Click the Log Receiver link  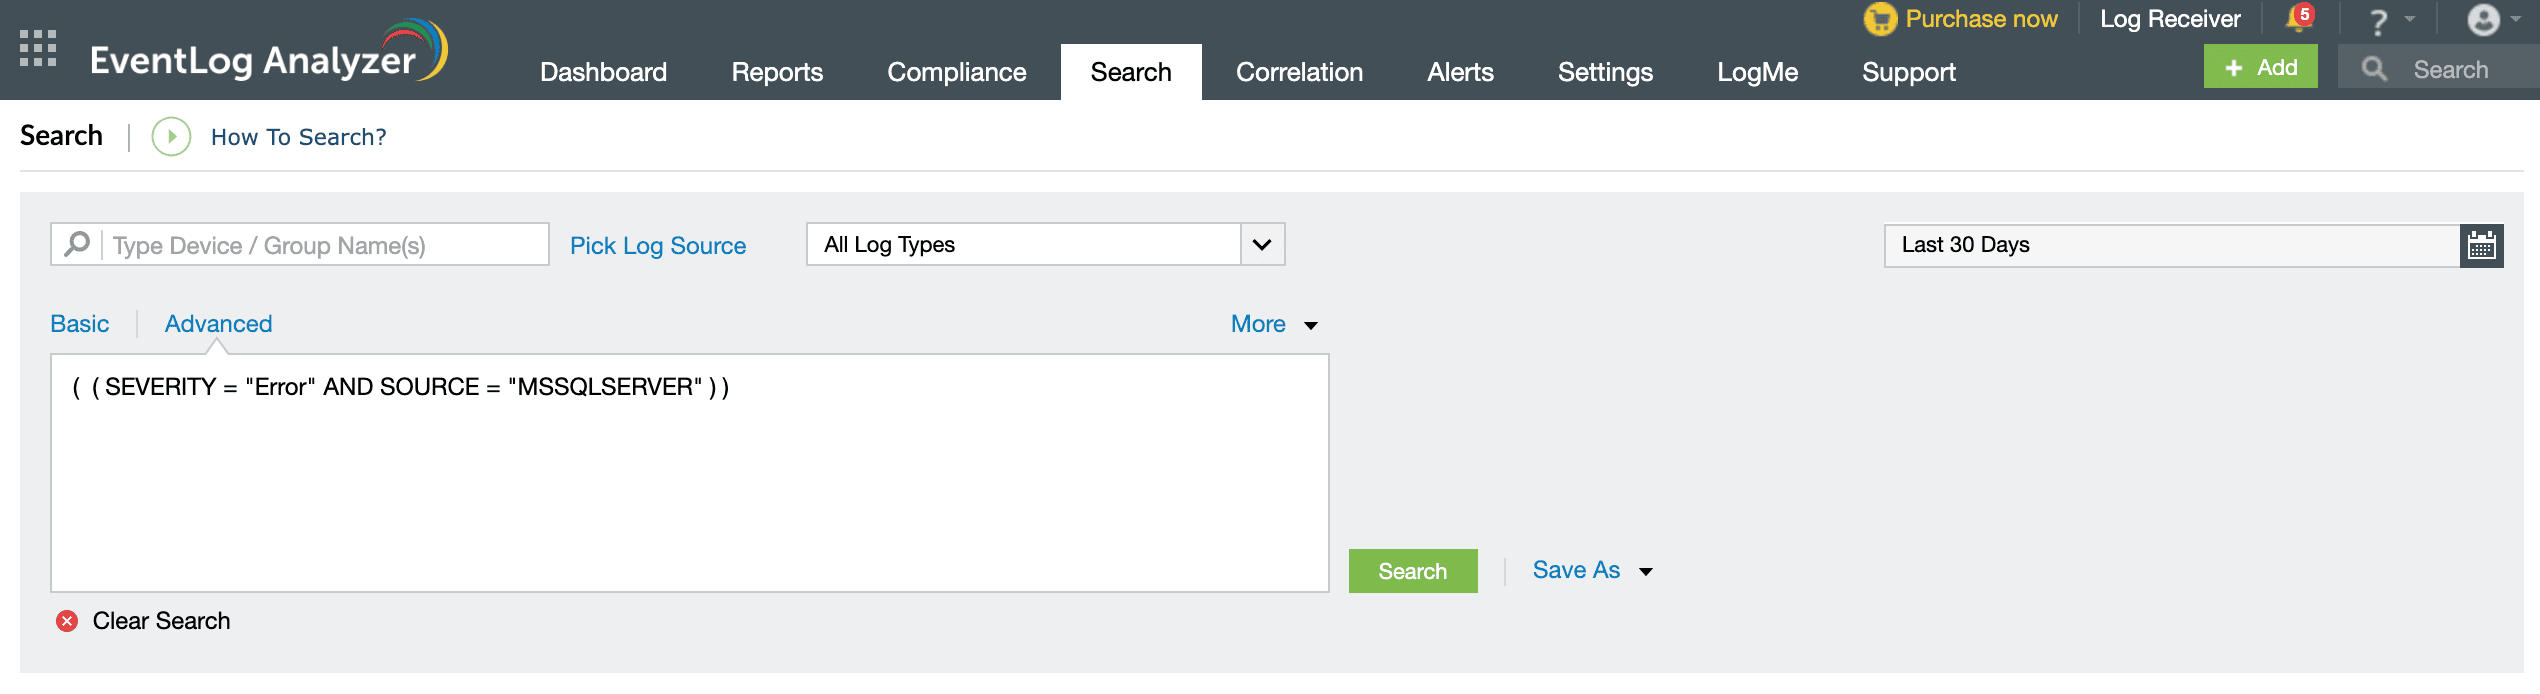2170,19
